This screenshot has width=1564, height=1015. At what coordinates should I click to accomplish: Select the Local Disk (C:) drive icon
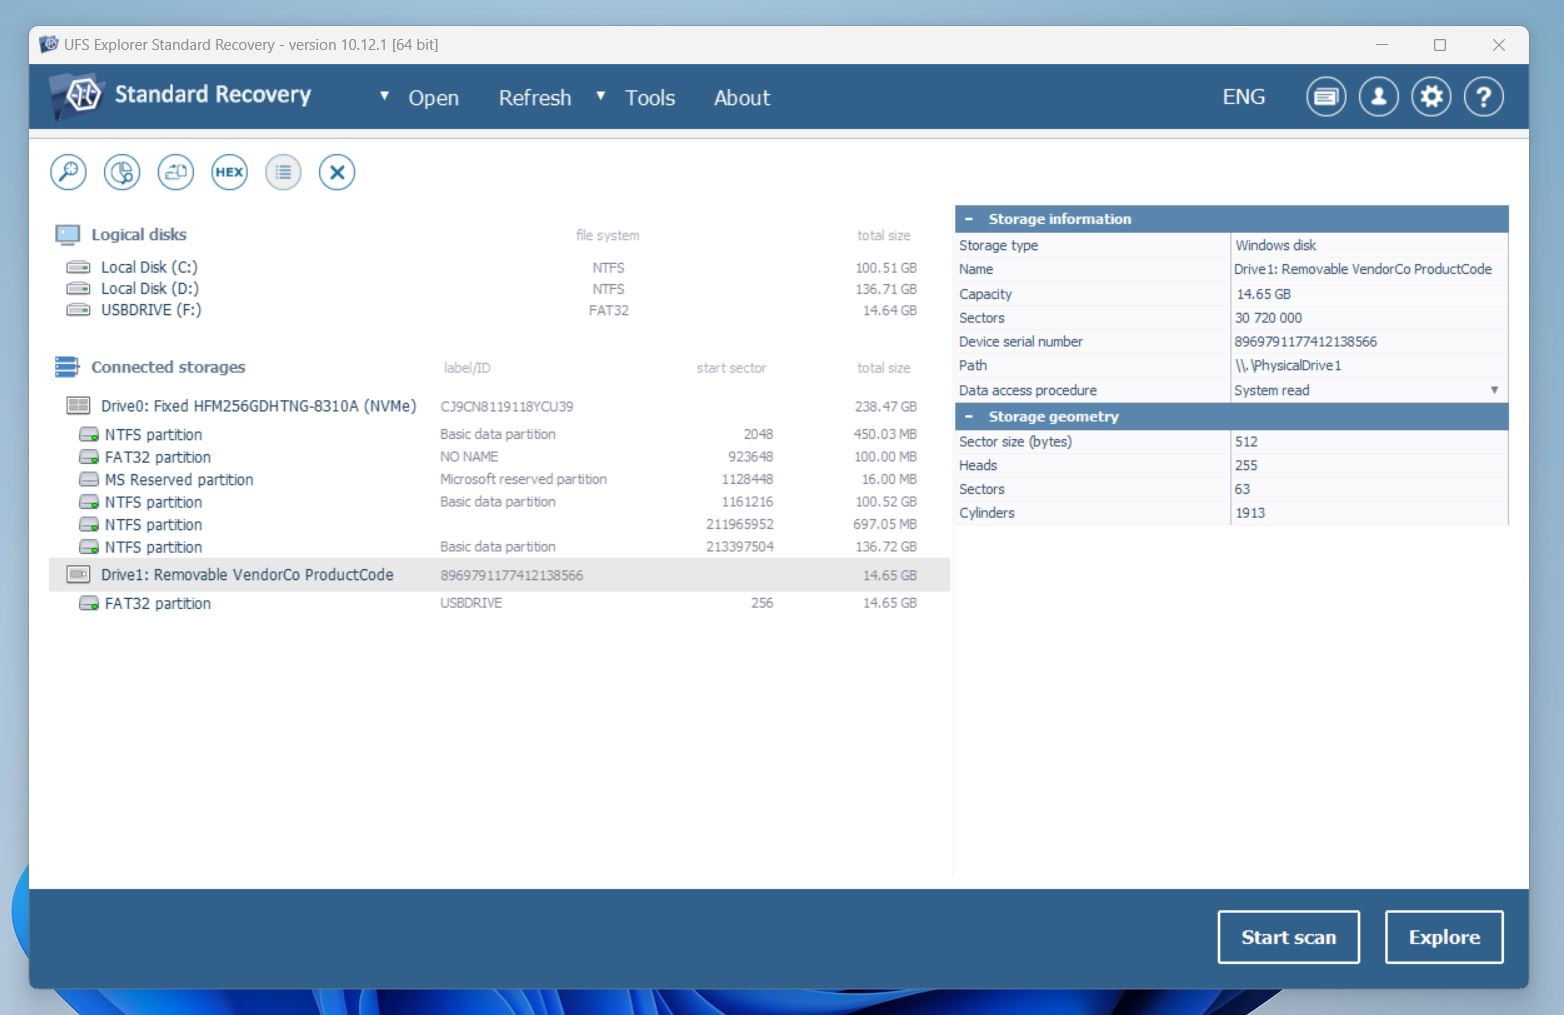coord(78,267)
